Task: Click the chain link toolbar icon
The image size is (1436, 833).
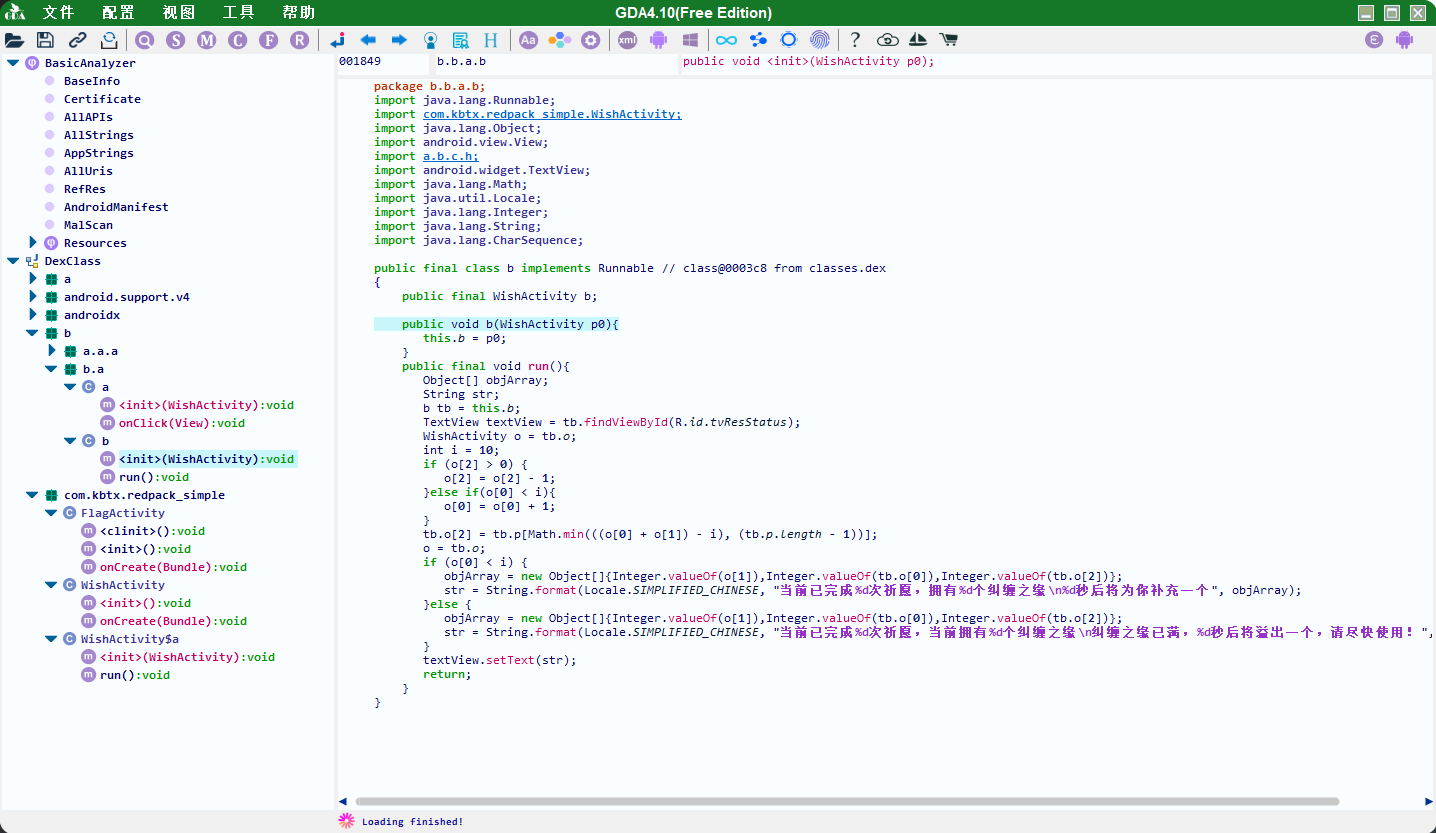Action: point(77,40)
